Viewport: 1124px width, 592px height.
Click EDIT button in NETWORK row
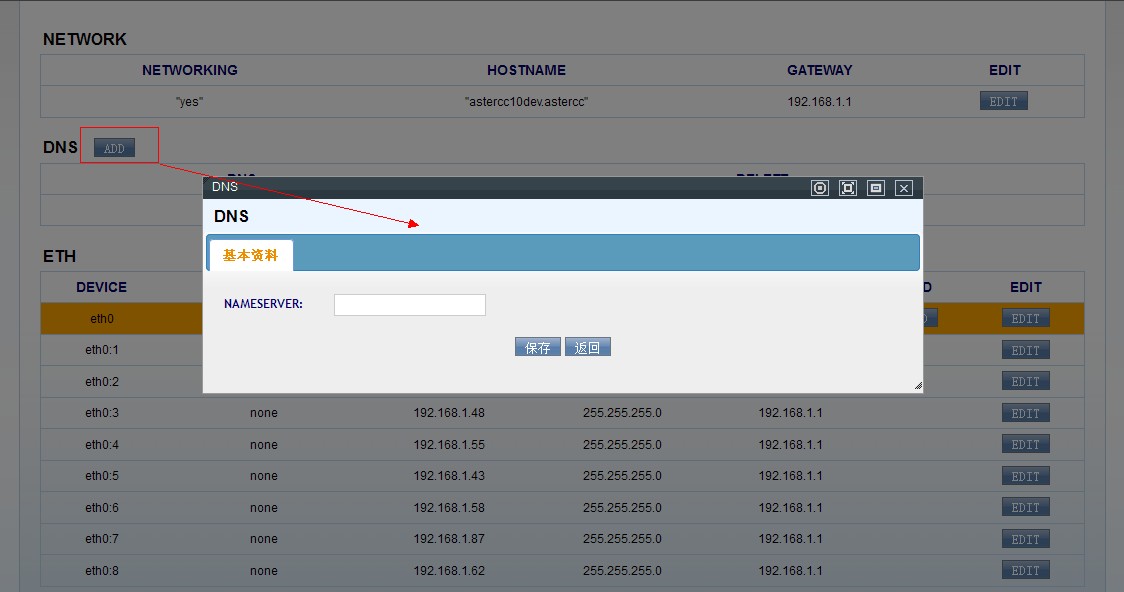1003,101
